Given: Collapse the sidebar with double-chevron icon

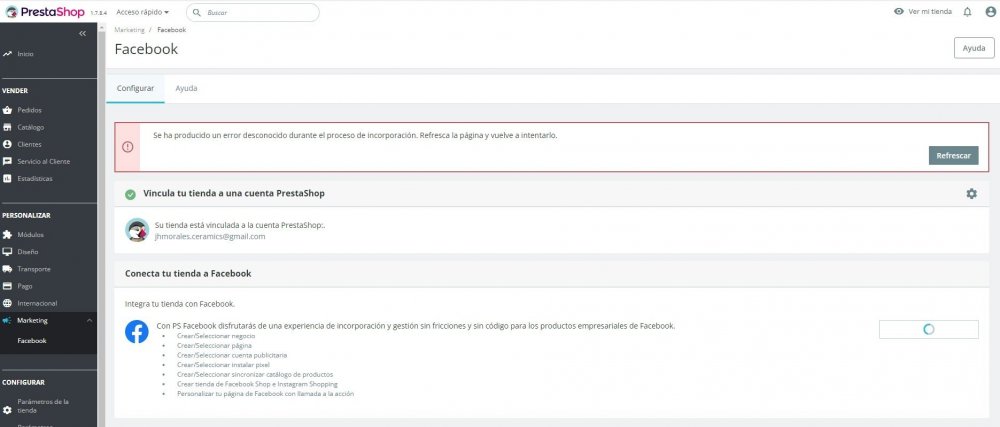Looking at the screenshot, I should (x=83, y=33).
